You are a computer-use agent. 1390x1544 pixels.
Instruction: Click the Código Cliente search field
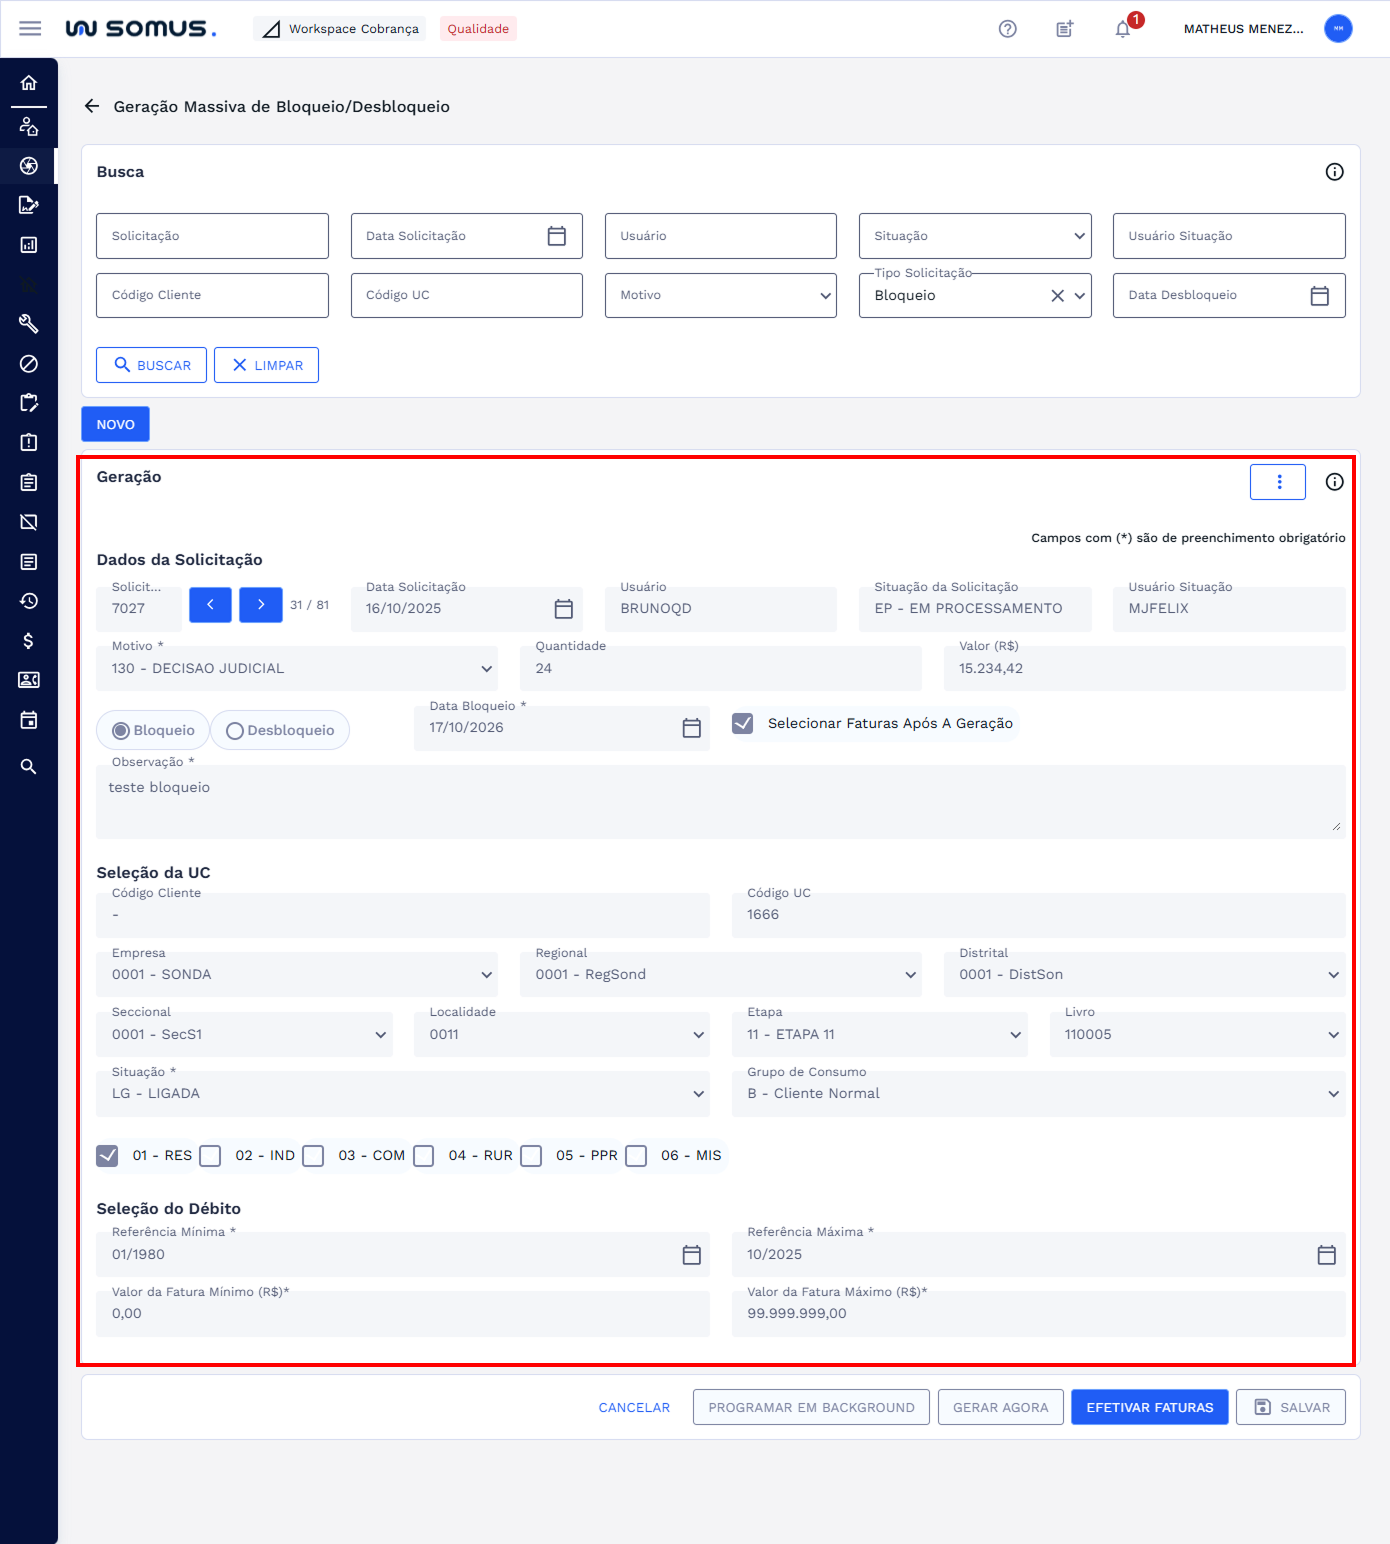[x=212, y=296]
